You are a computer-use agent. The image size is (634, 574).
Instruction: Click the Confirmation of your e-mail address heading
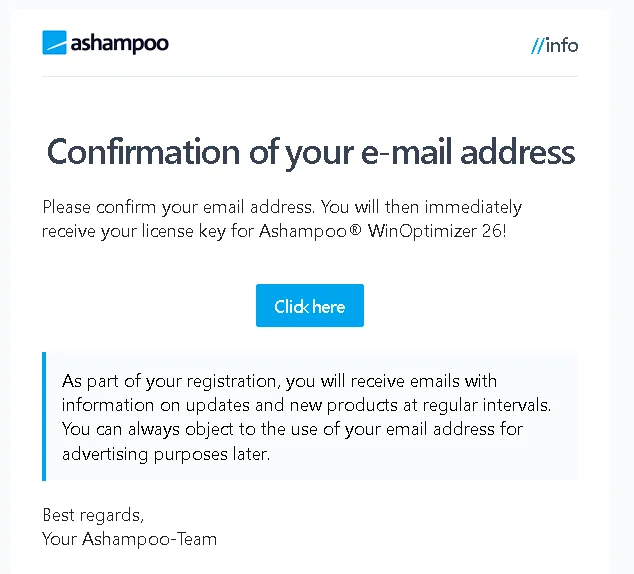point(311,152)
